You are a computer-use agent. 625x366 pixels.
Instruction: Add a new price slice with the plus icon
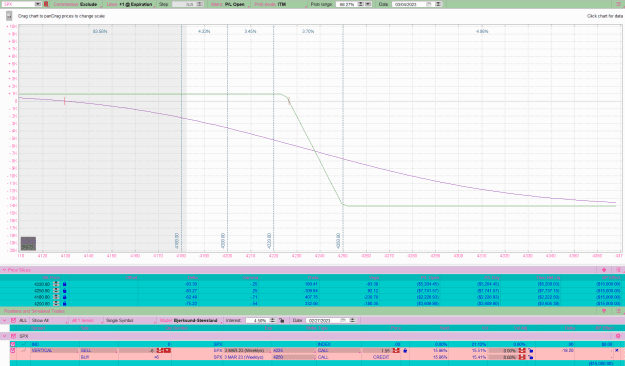[x=604, y=270]
